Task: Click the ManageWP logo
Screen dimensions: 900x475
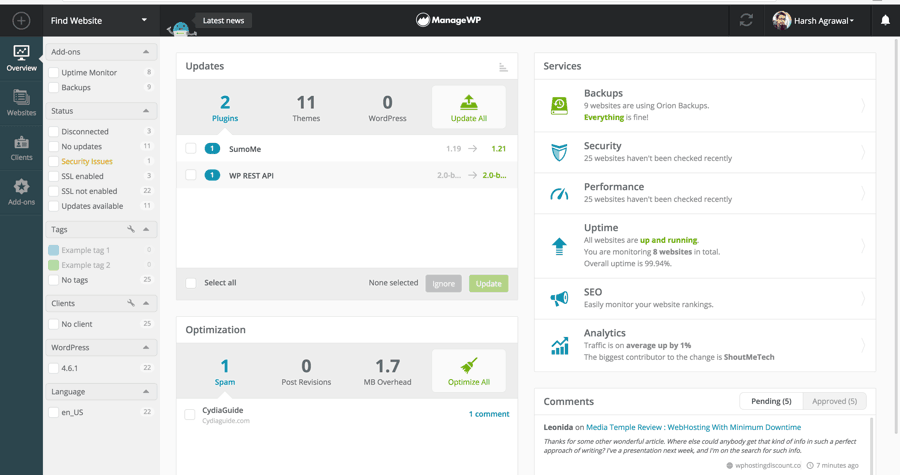Action: [448, 20]
